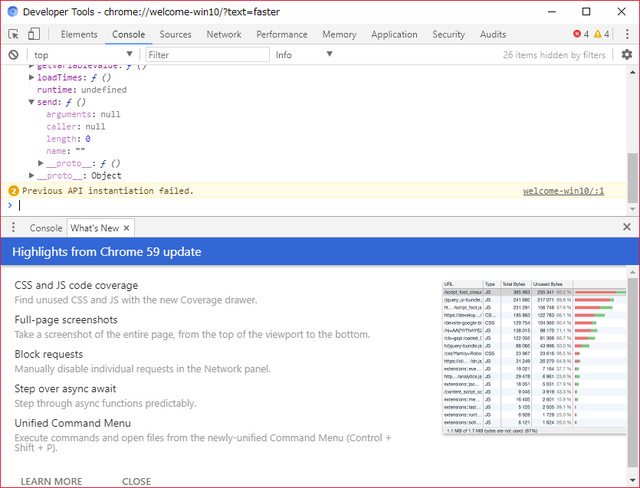The width and height of the screenshot is (640, 488).
Task: Click the console output vertical scrollbar
Action: (632, 177)
